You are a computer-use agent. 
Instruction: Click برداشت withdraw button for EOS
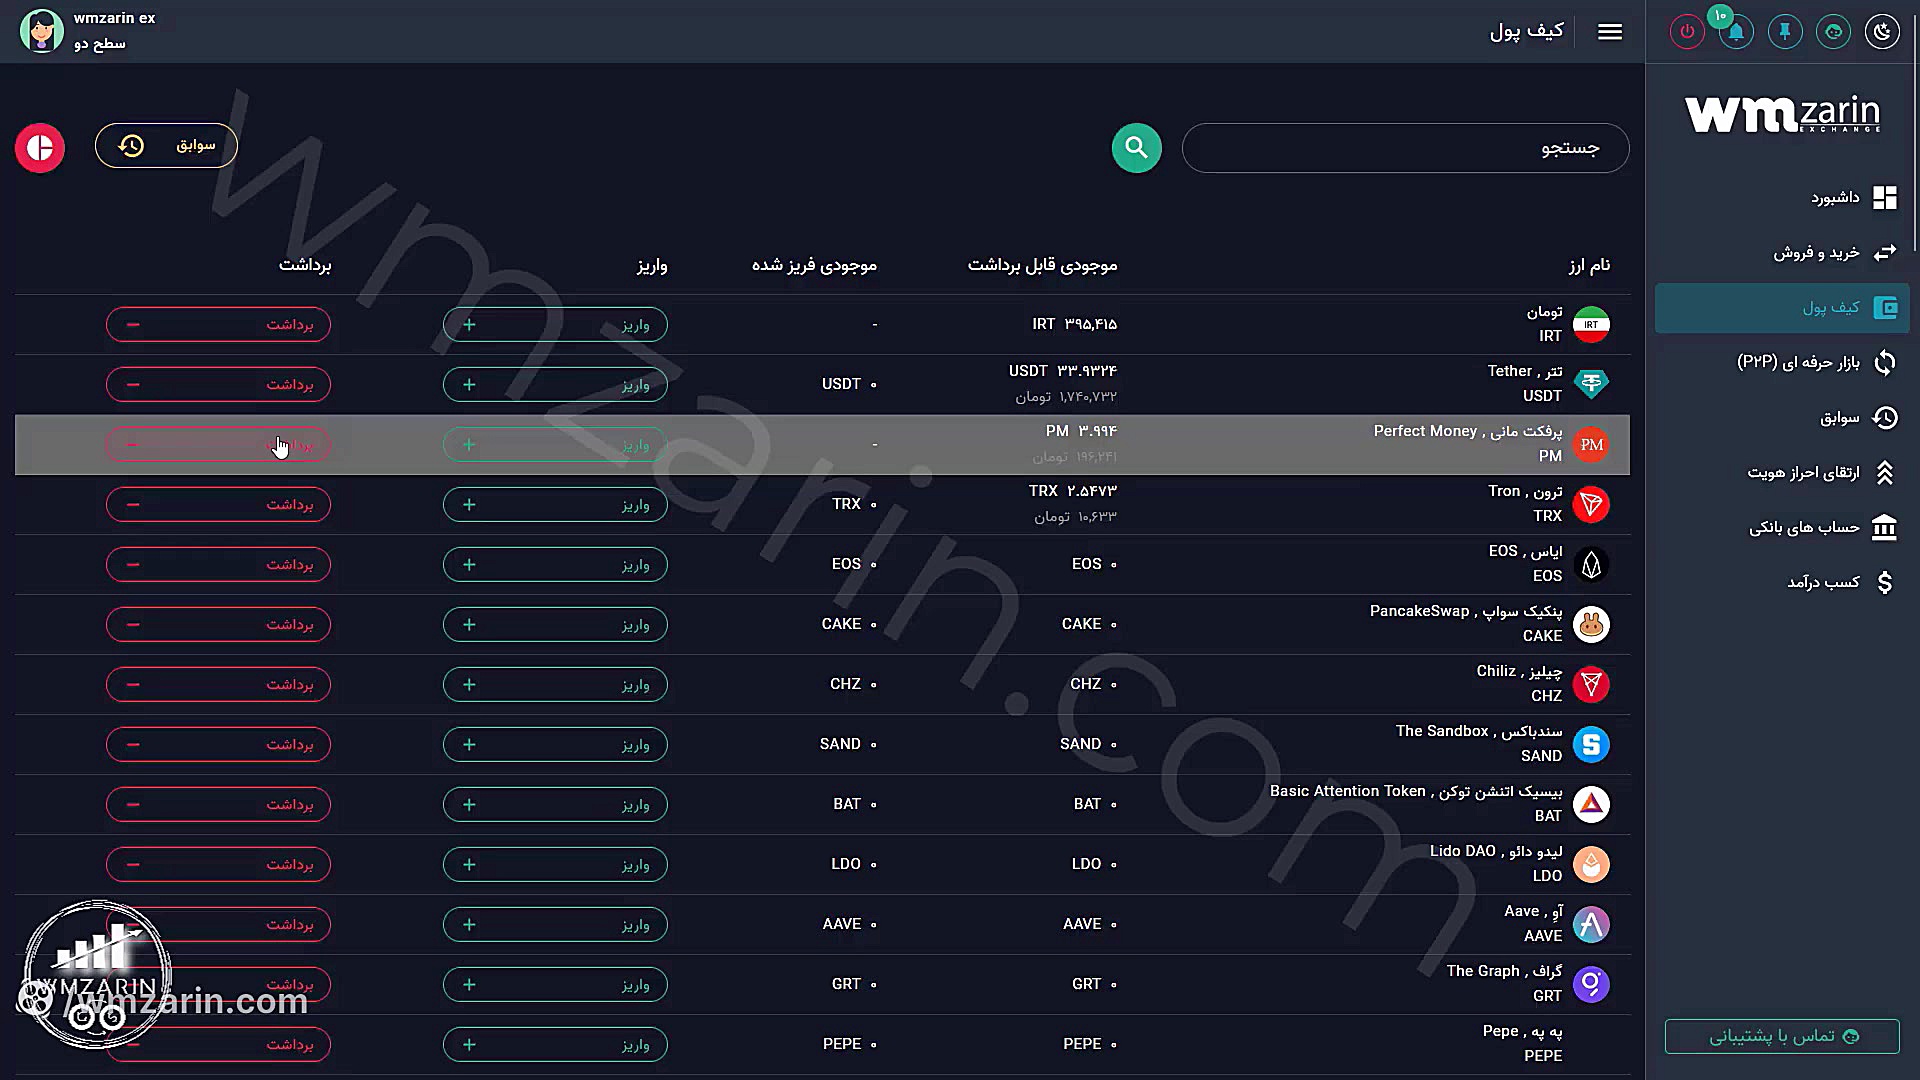point(218,564)
